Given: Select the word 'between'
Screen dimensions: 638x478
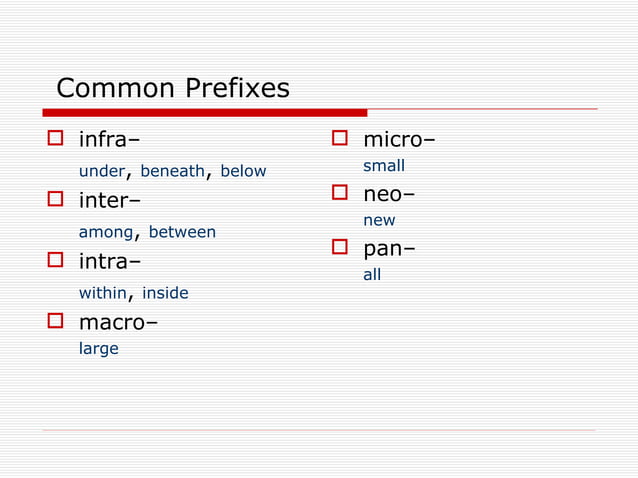Looking at the screenshot, I should [182, 232].
